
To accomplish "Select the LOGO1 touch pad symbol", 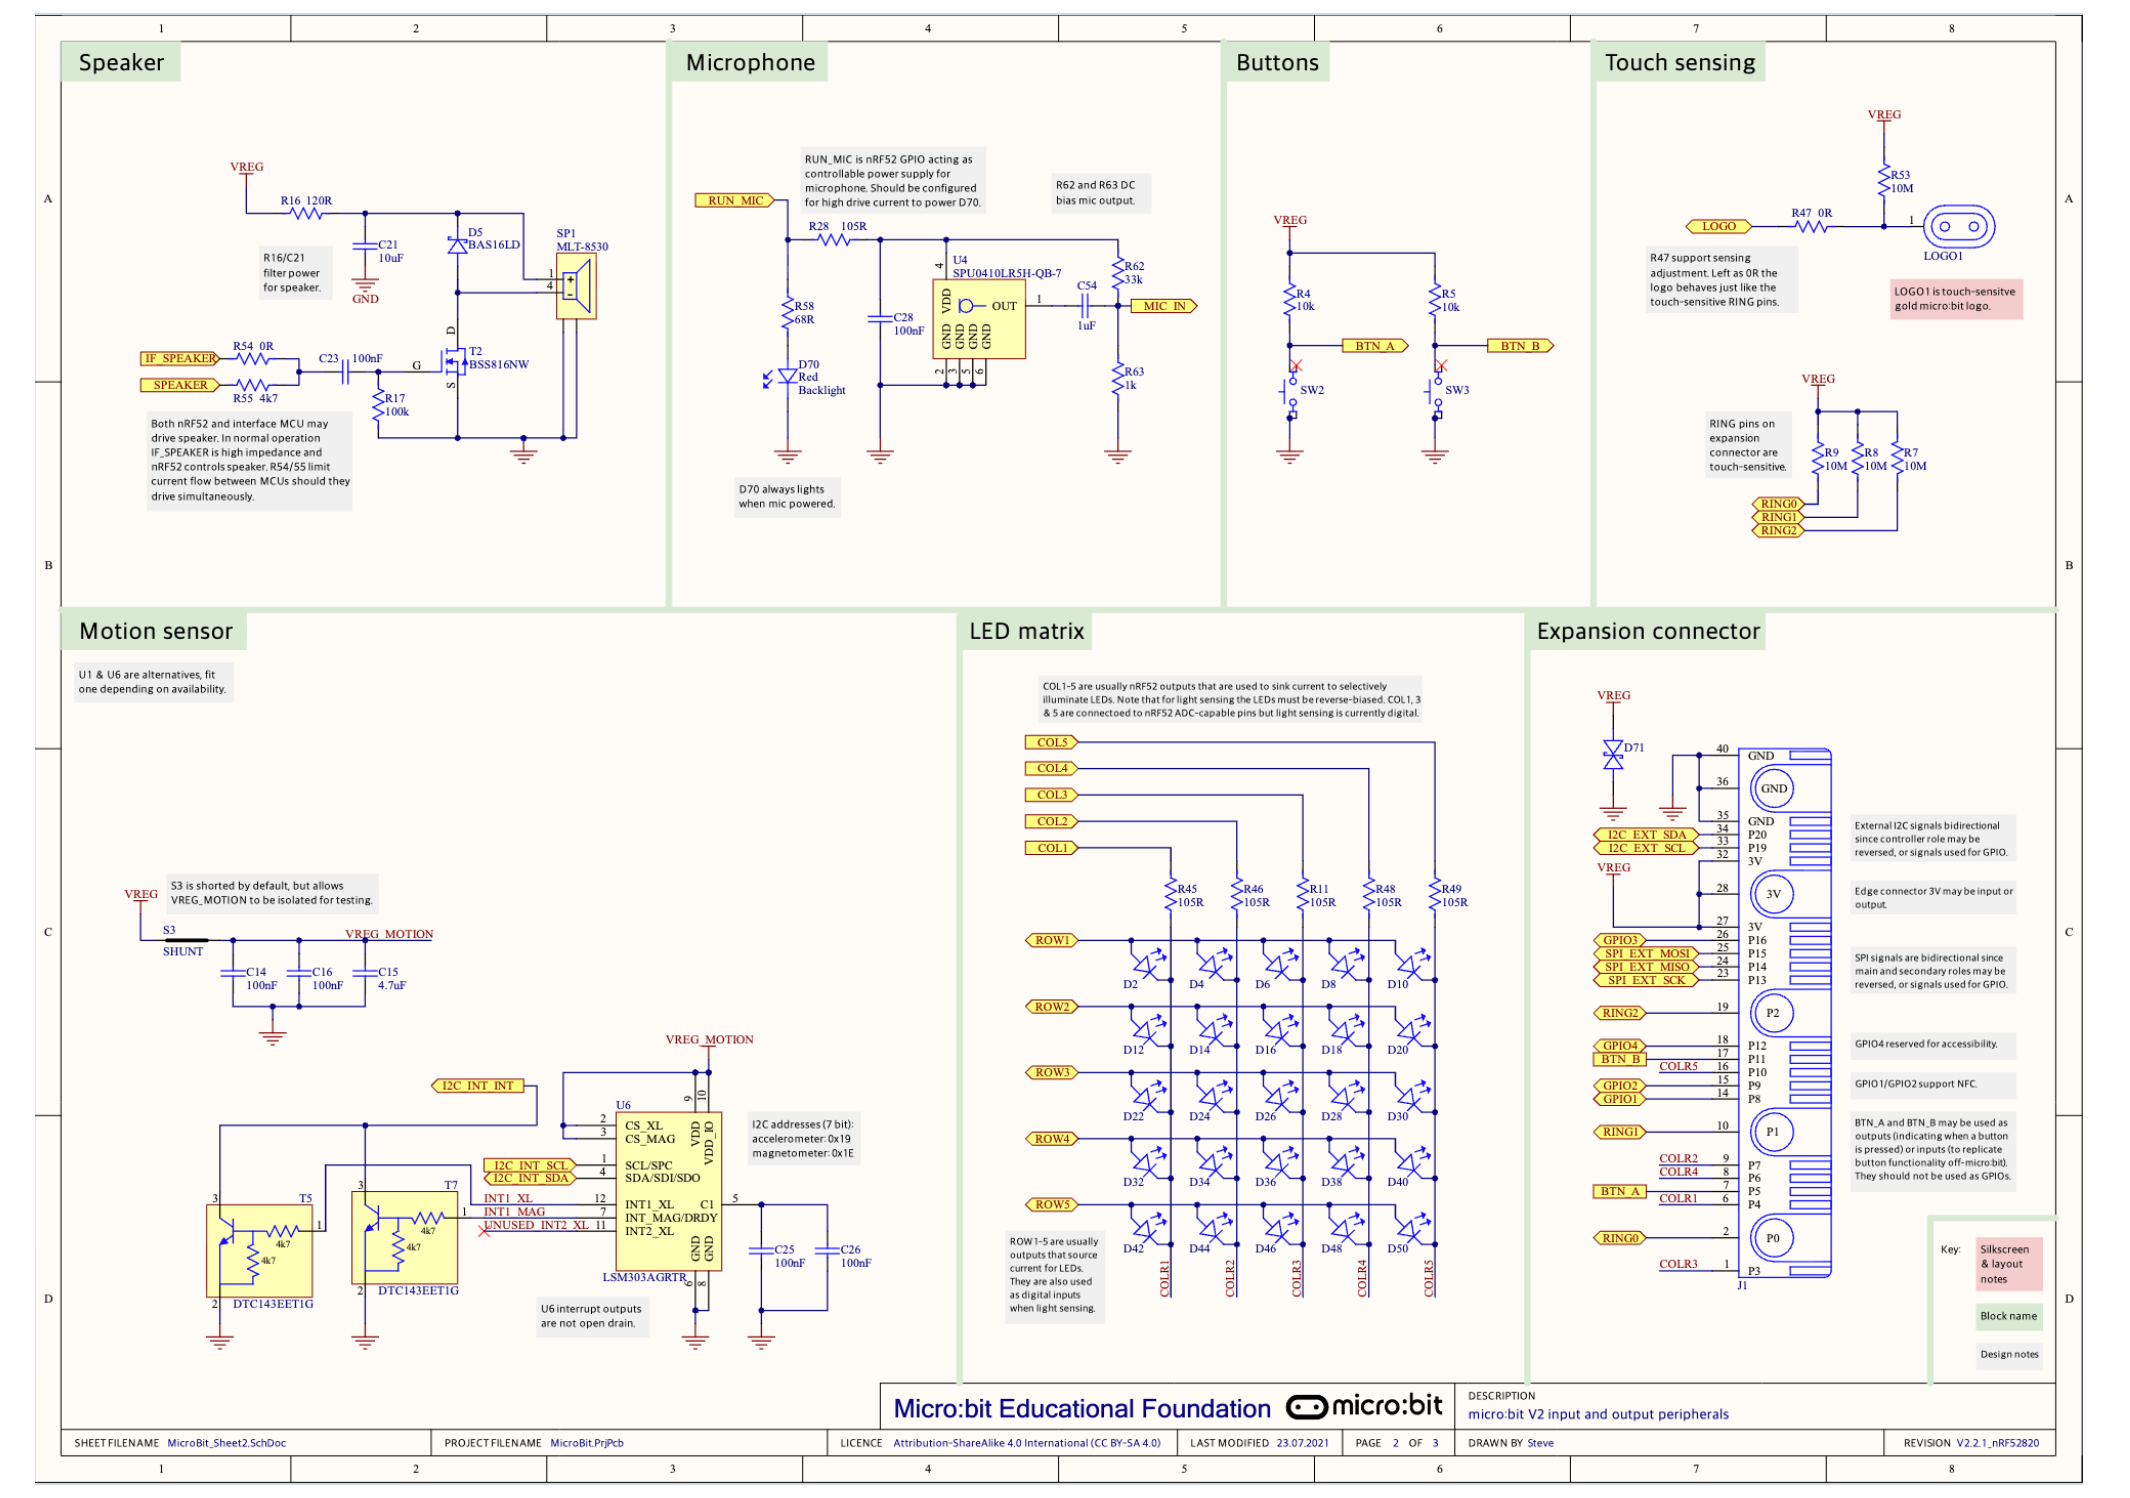I will click(1958, 226).
